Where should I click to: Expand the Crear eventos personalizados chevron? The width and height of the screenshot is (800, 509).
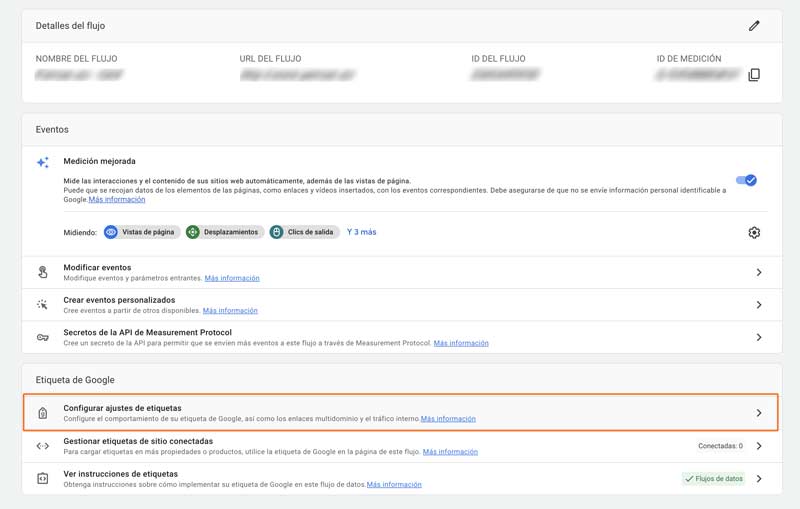(x=759, y=304)
